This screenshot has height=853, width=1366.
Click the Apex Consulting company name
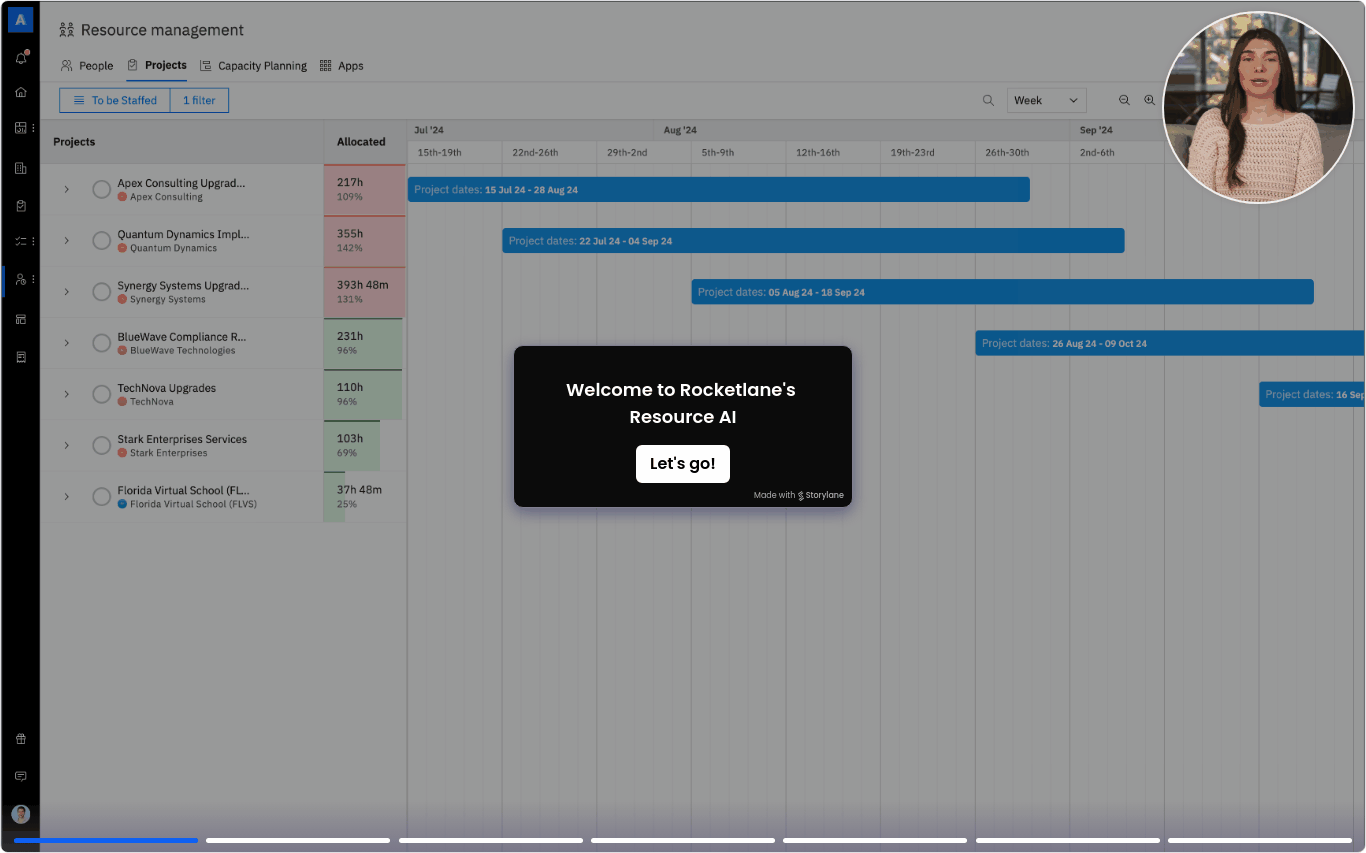pyautogui.click(x=166, y=197)
